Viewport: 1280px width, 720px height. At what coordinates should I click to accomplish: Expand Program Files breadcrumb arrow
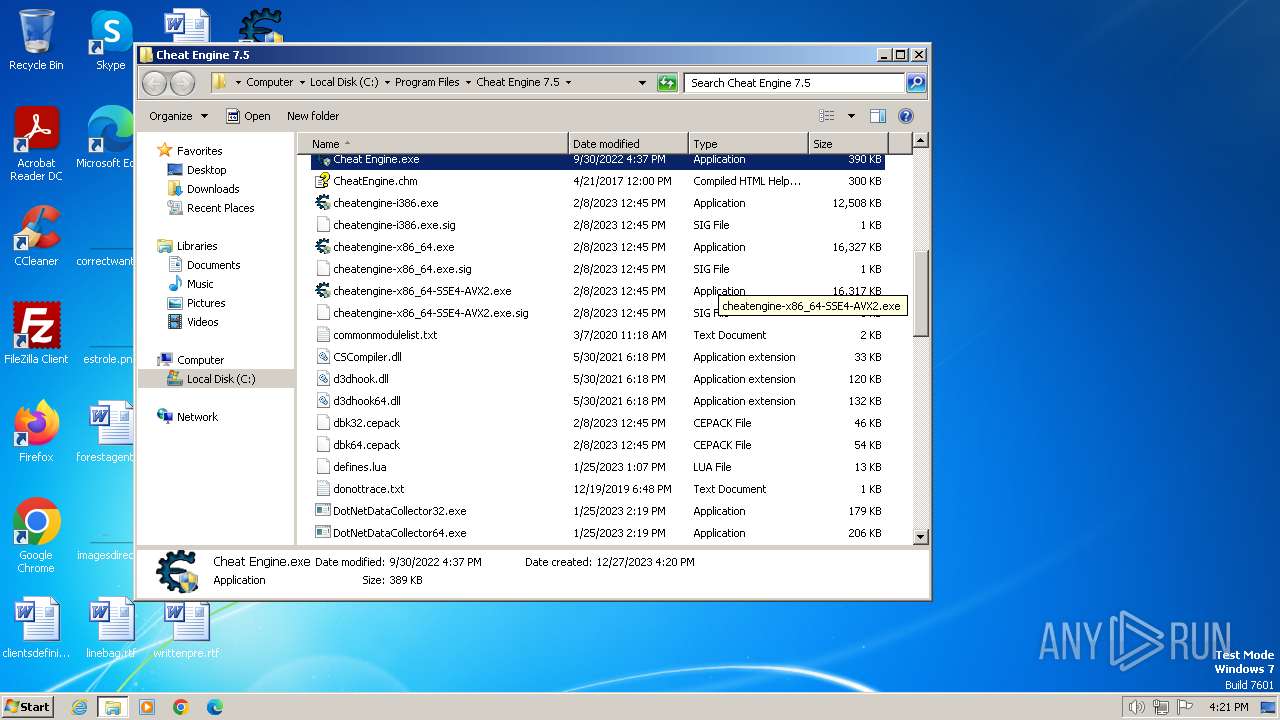click(x=469, y=83)
